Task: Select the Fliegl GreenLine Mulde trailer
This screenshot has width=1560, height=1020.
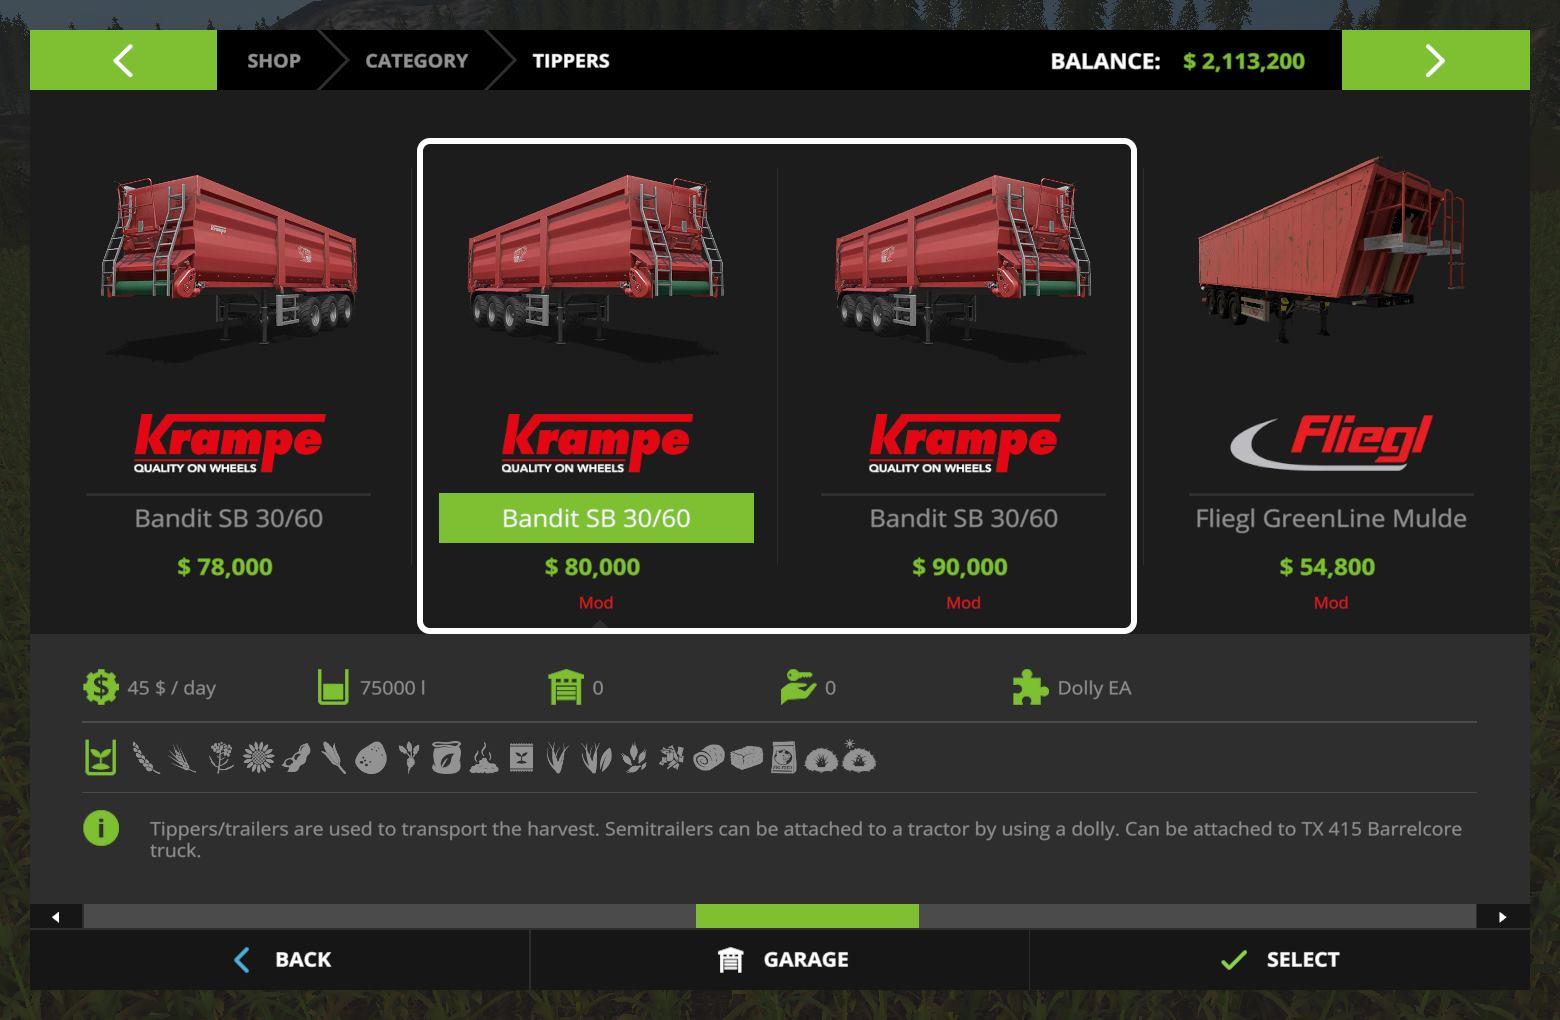Action: tap(1331, 380)
